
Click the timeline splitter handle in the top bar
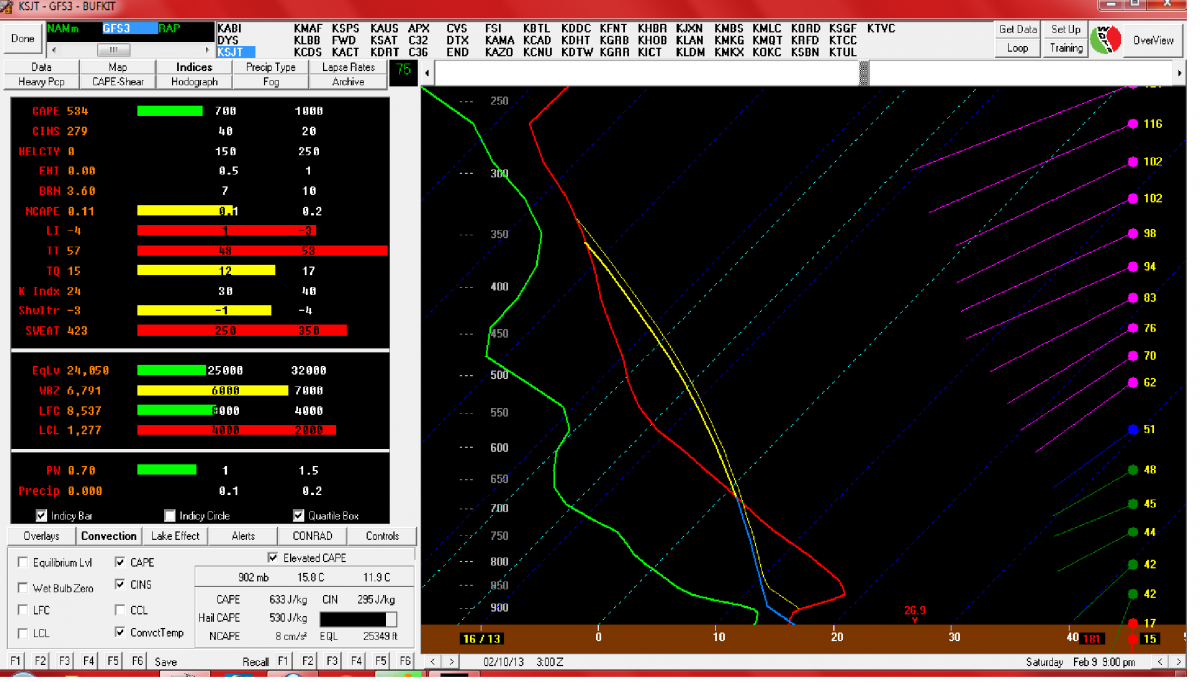click(x=864, y=73)
